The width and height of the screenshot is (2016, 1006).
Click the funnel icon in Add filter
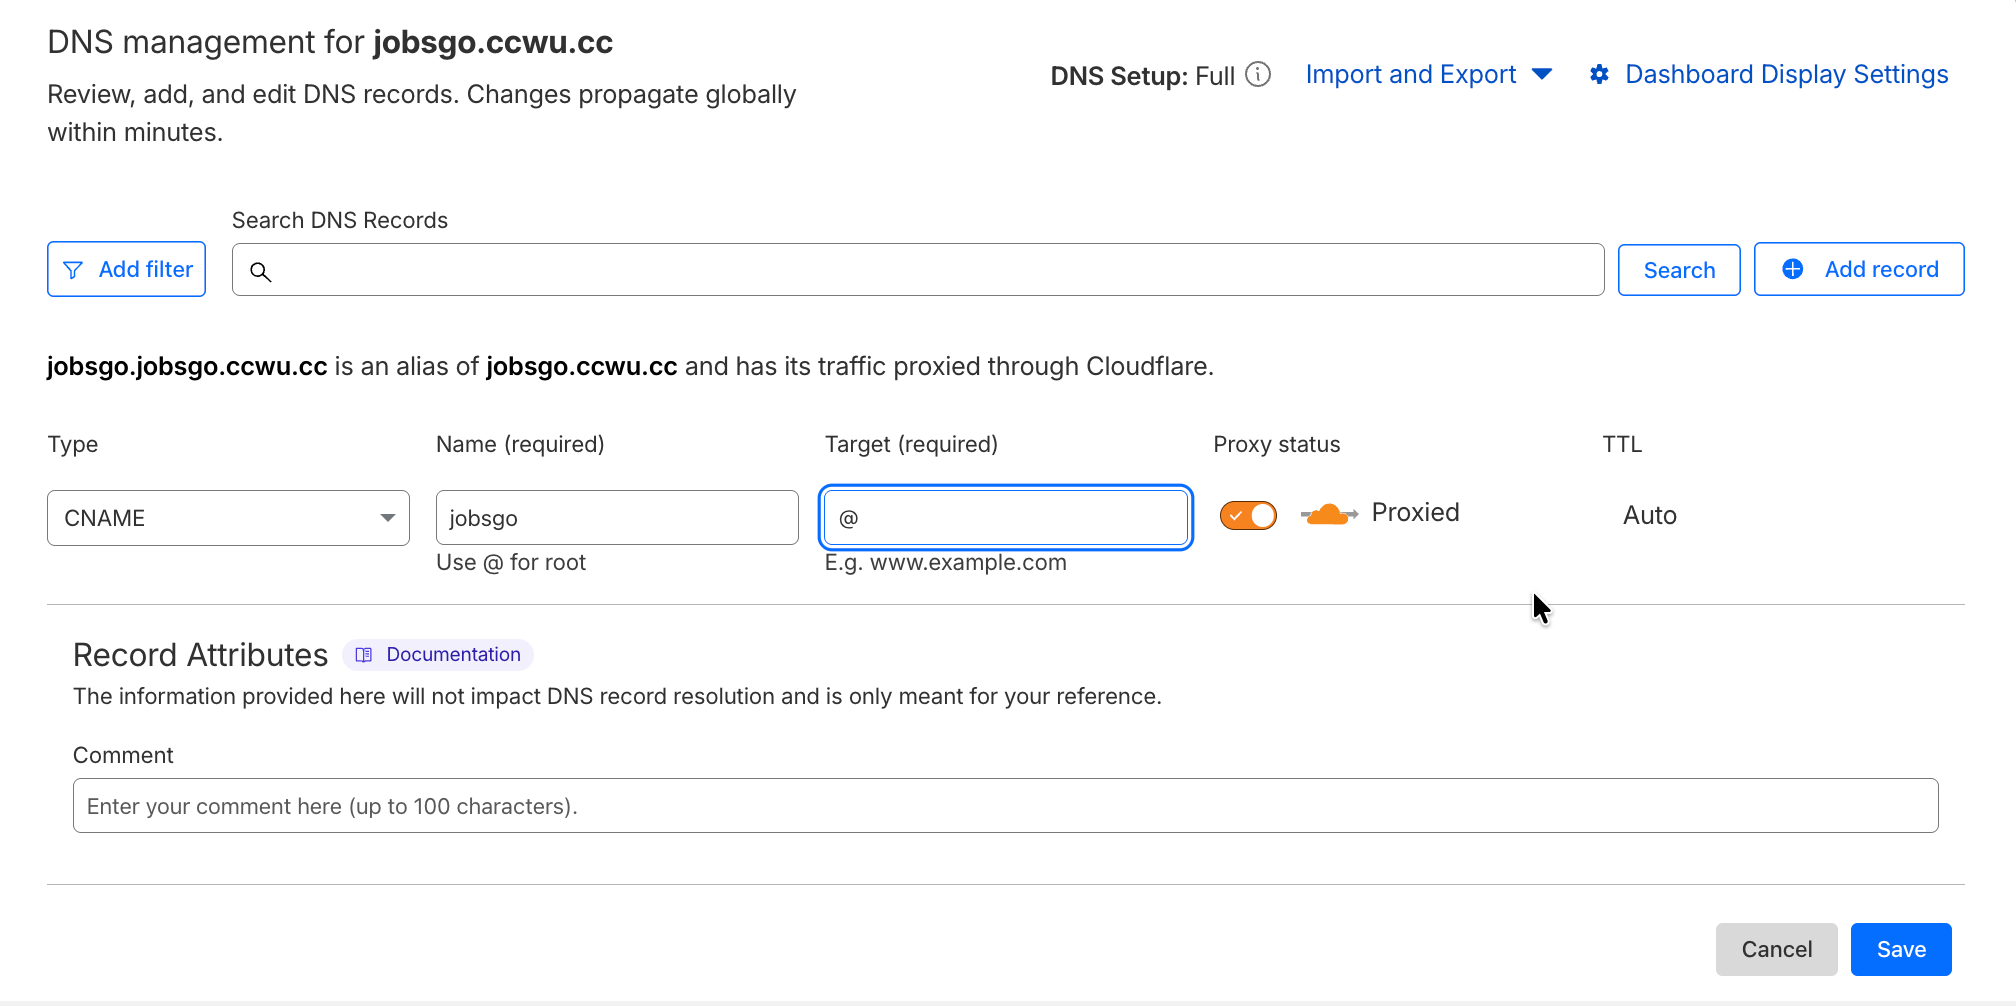click(73, 270)
